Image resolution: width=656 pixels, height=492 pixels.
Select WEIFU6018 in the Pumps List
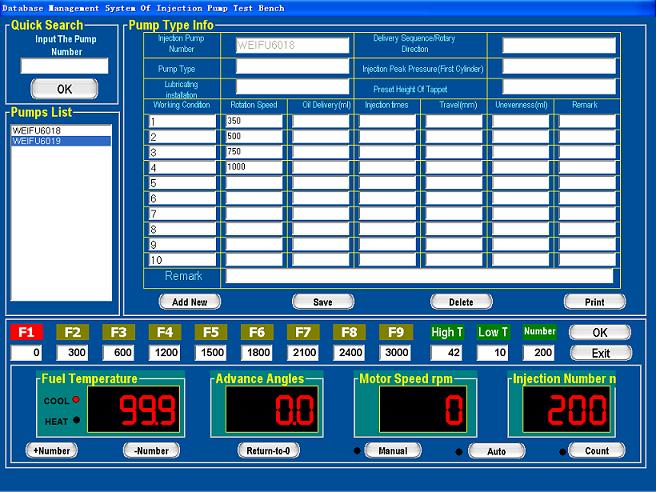pyautogui.click(x=60, y=131)
